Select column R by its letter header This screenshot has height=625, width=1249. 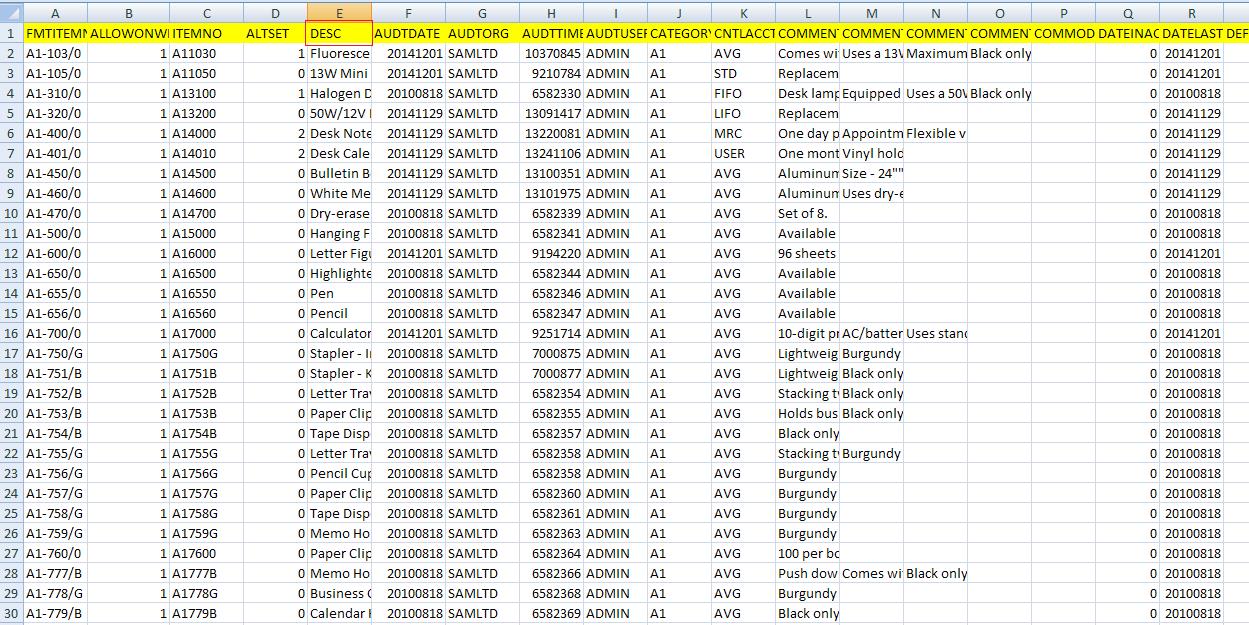pos(1191,13)
